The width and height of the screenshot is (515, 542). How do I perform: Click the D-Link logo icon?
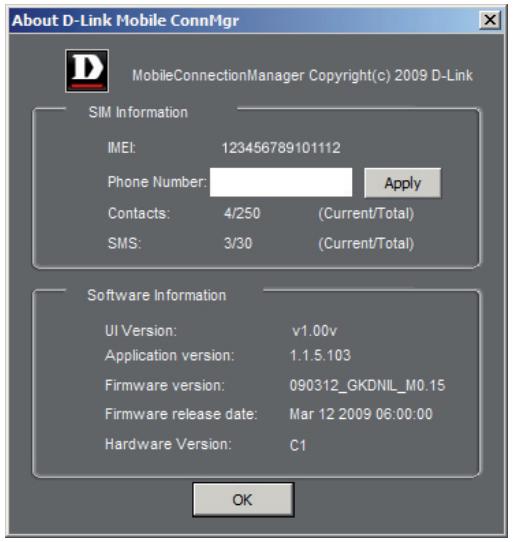click(87, 71)
